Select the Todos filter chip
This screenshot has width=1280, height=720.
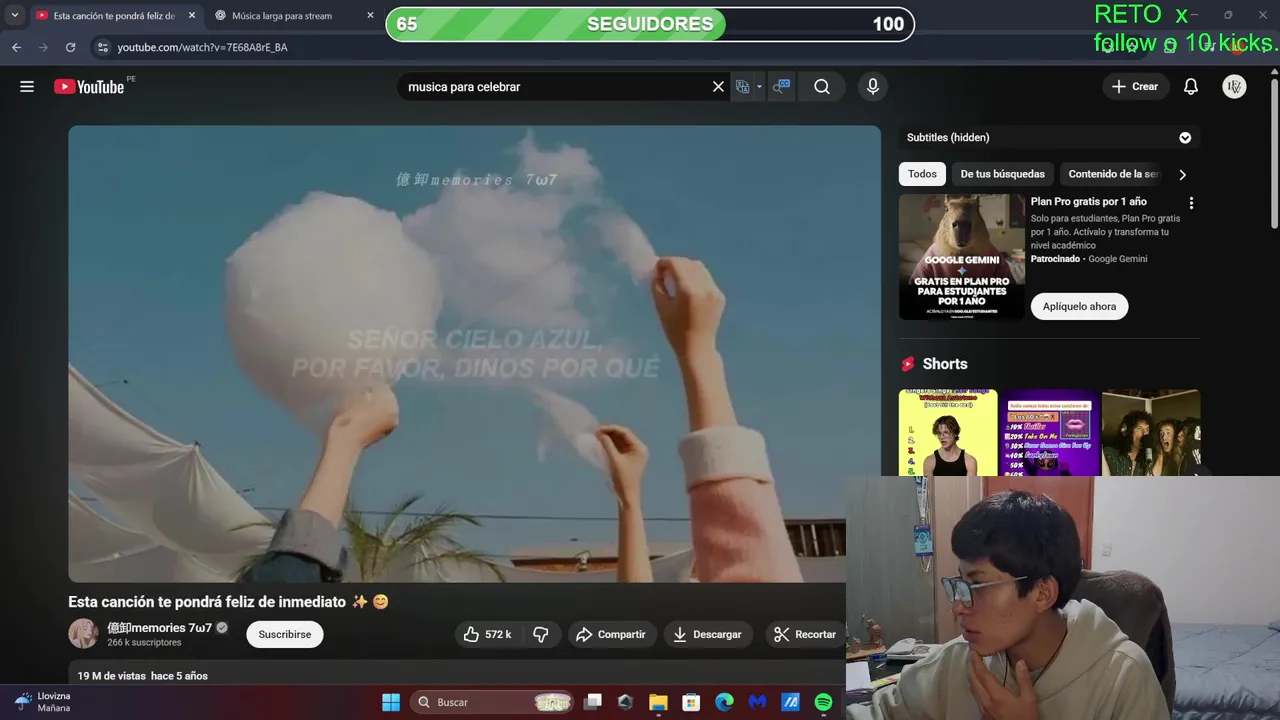[922, 174]
